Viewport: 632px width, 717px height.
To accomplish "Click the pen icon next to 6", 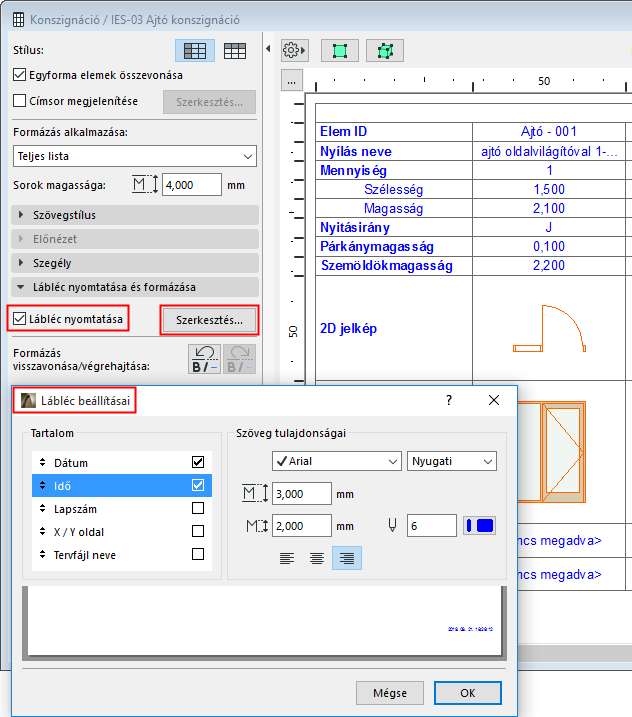I will click(x=392, y=526).
